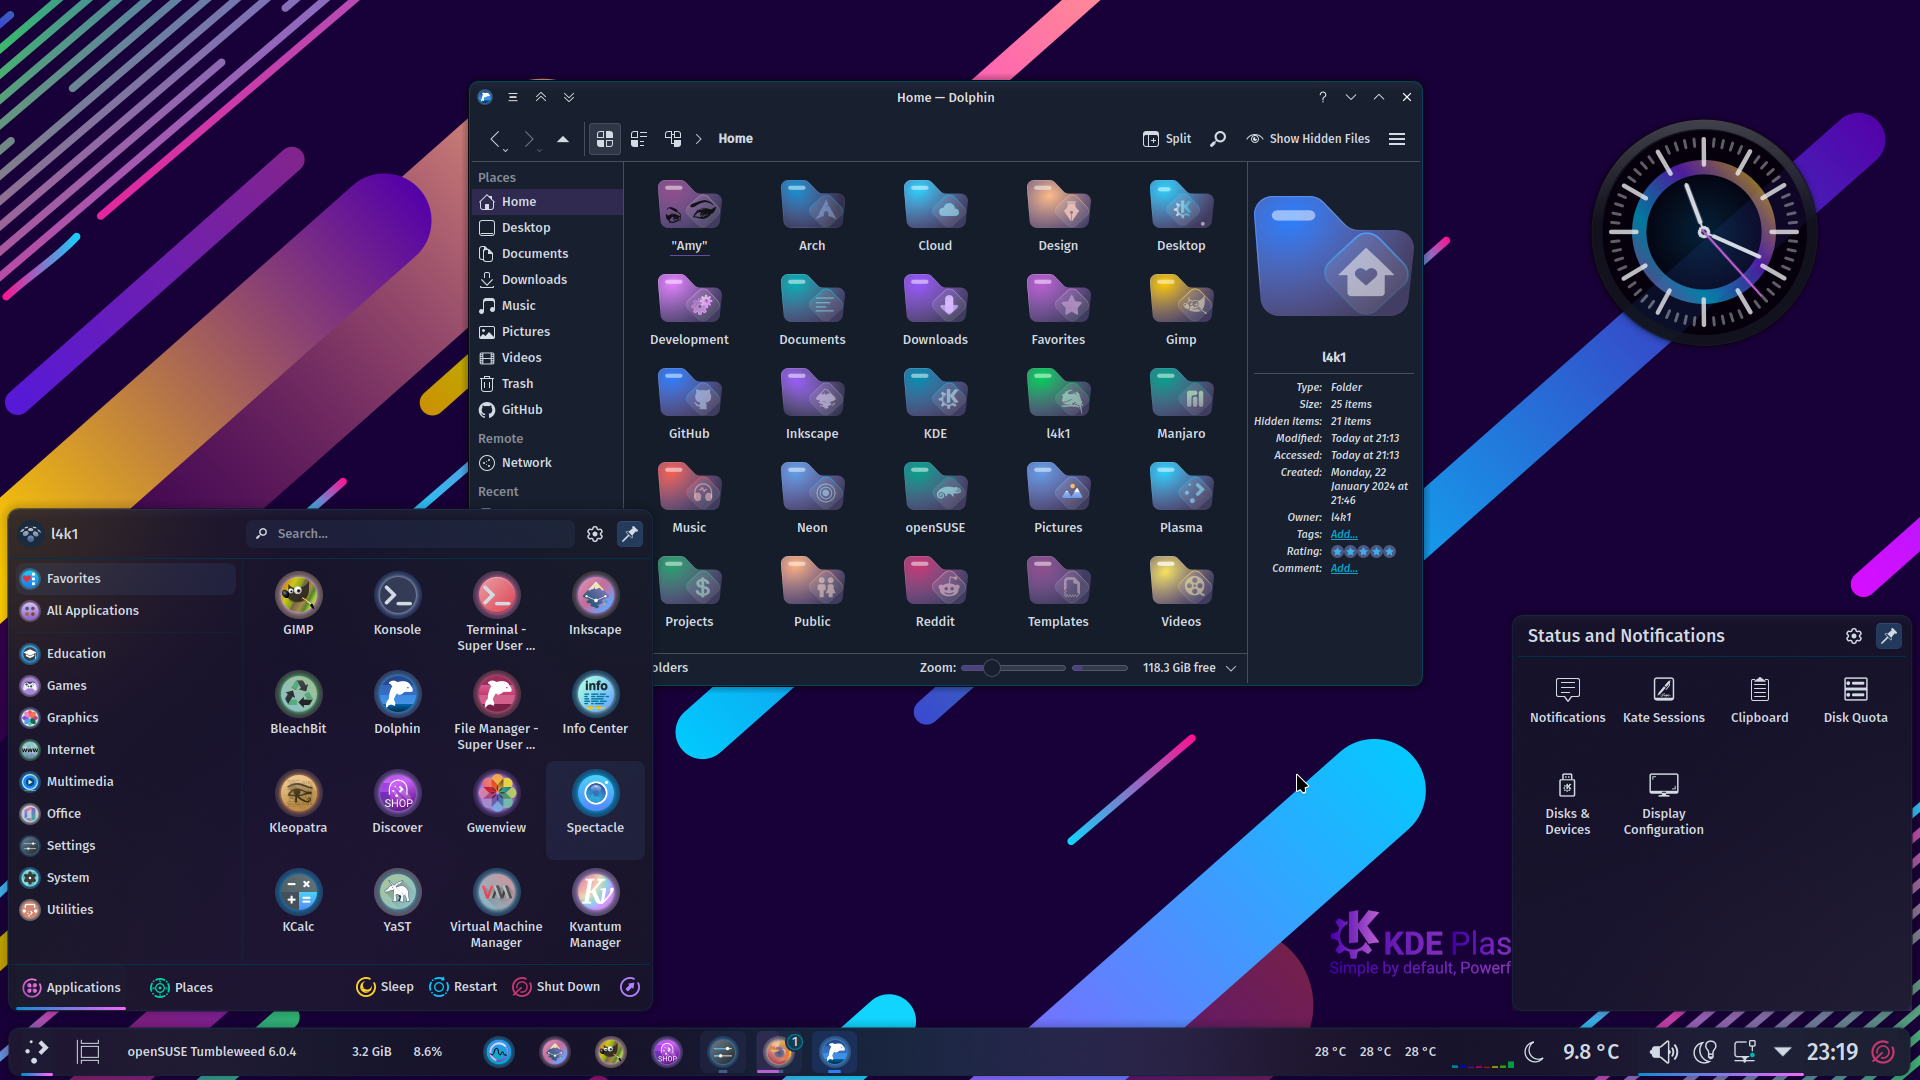Select All Applications category
This screenshot has width=1920, height=1080.
tap(126, 611)
